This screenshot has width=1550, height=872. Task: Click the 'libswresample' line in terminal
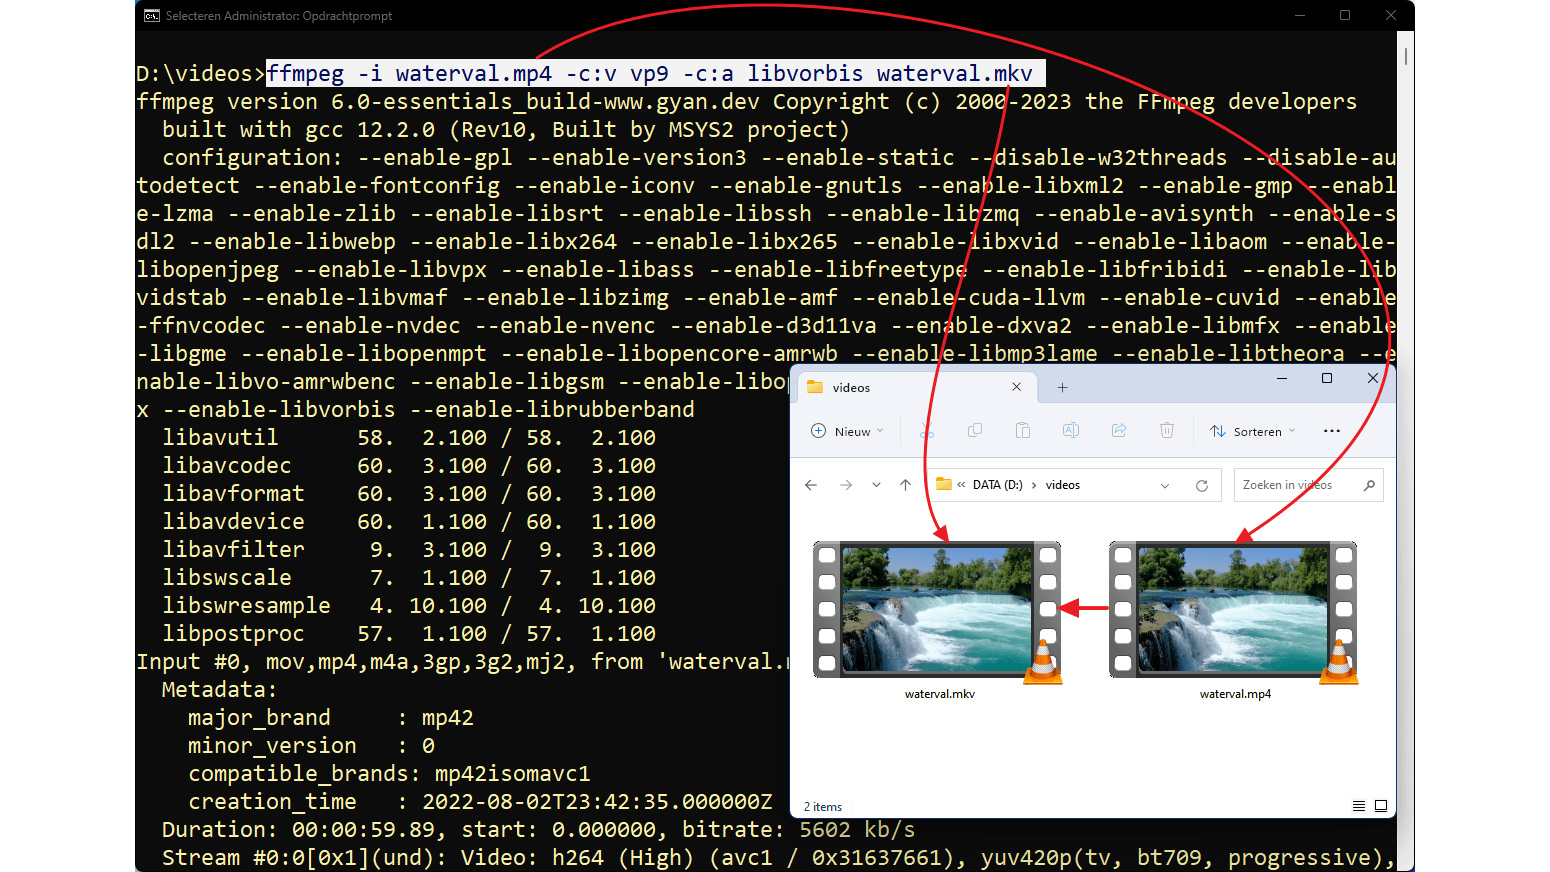[x=410, y=606]
